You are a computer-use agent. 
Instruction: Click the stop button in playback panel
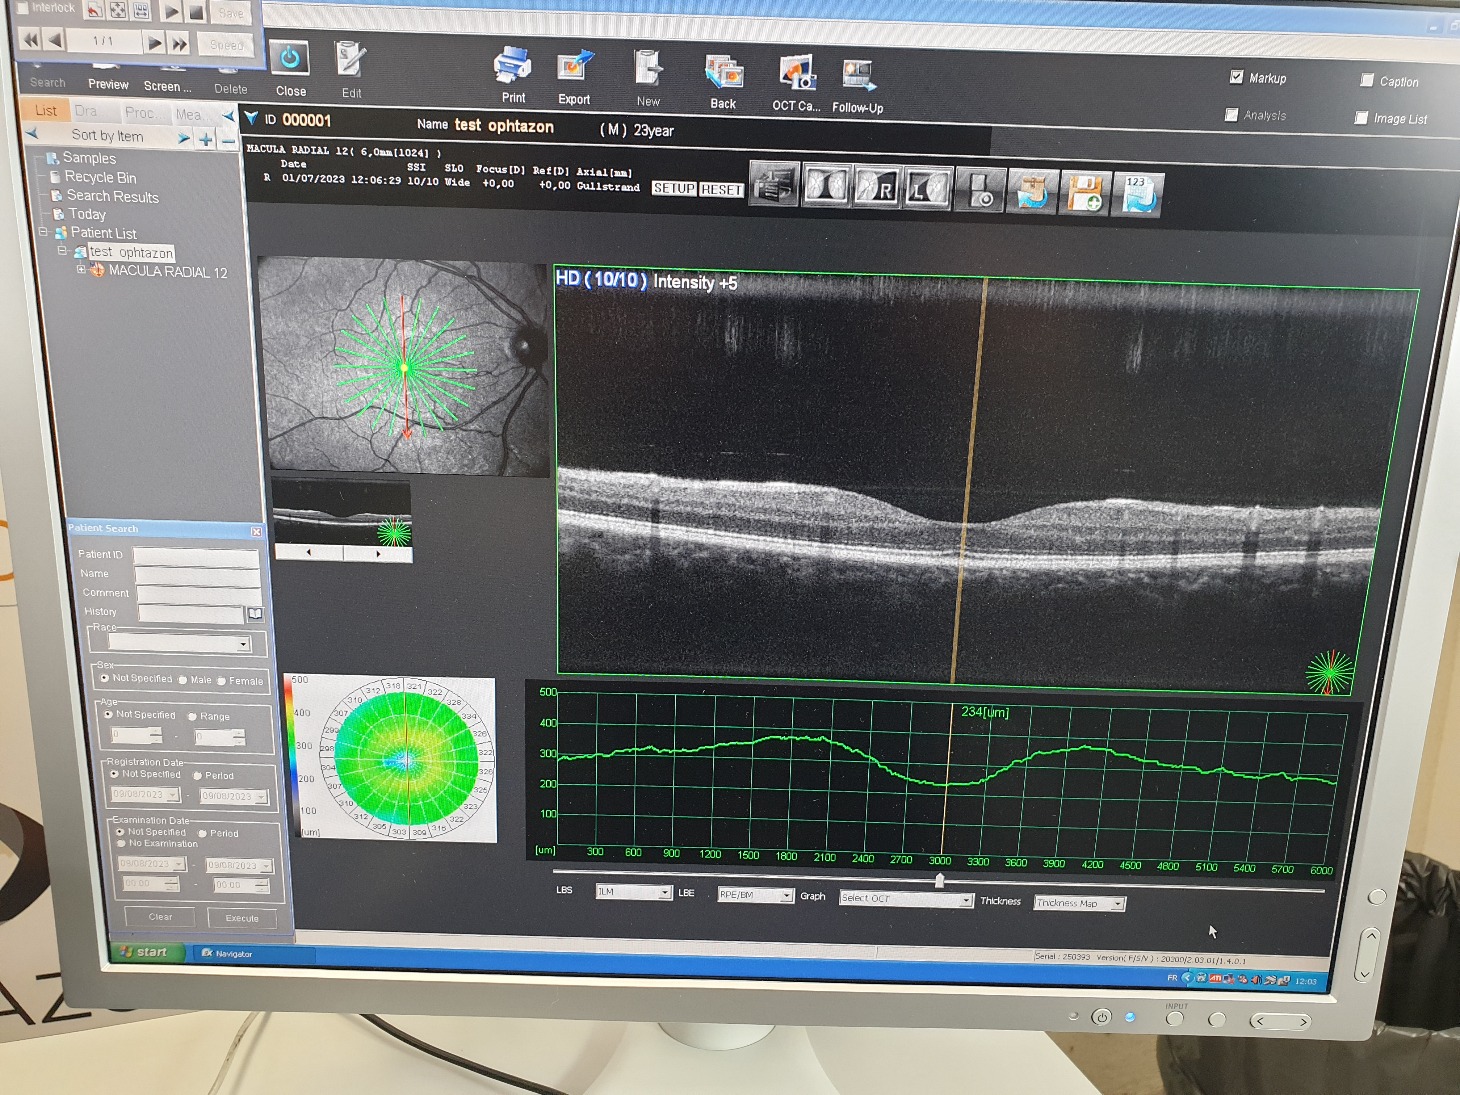coord(196,13)
